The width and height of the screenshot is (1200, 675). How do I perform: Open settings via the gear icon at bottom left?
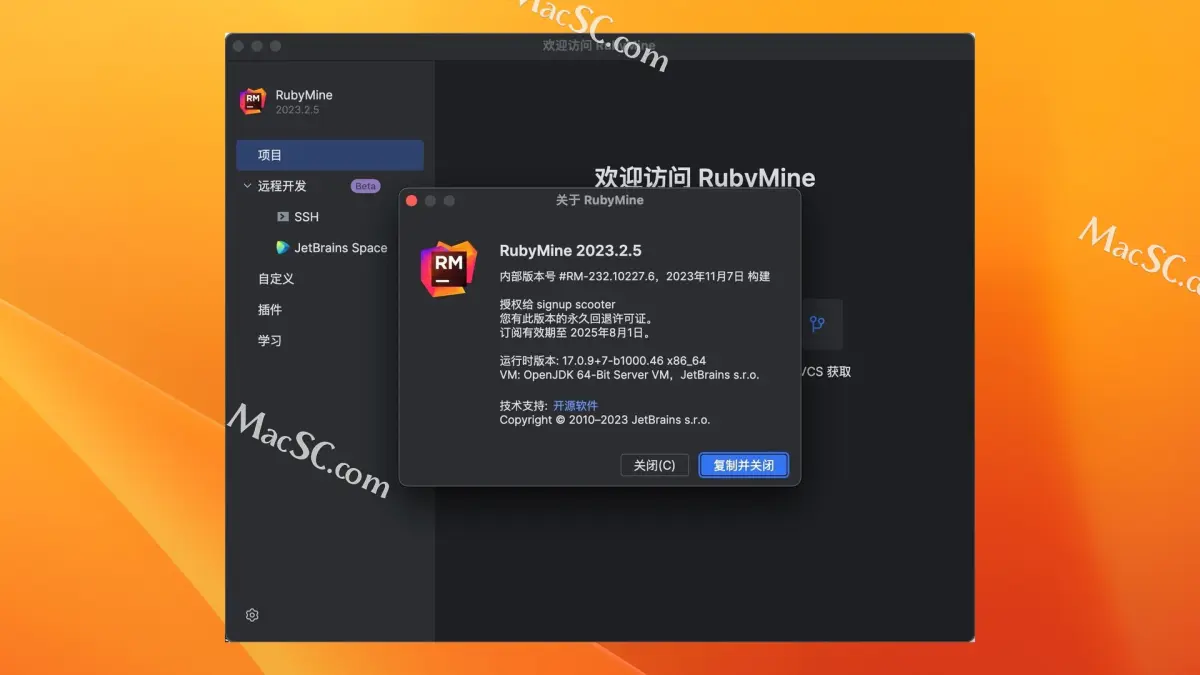(x=251, y=615)
